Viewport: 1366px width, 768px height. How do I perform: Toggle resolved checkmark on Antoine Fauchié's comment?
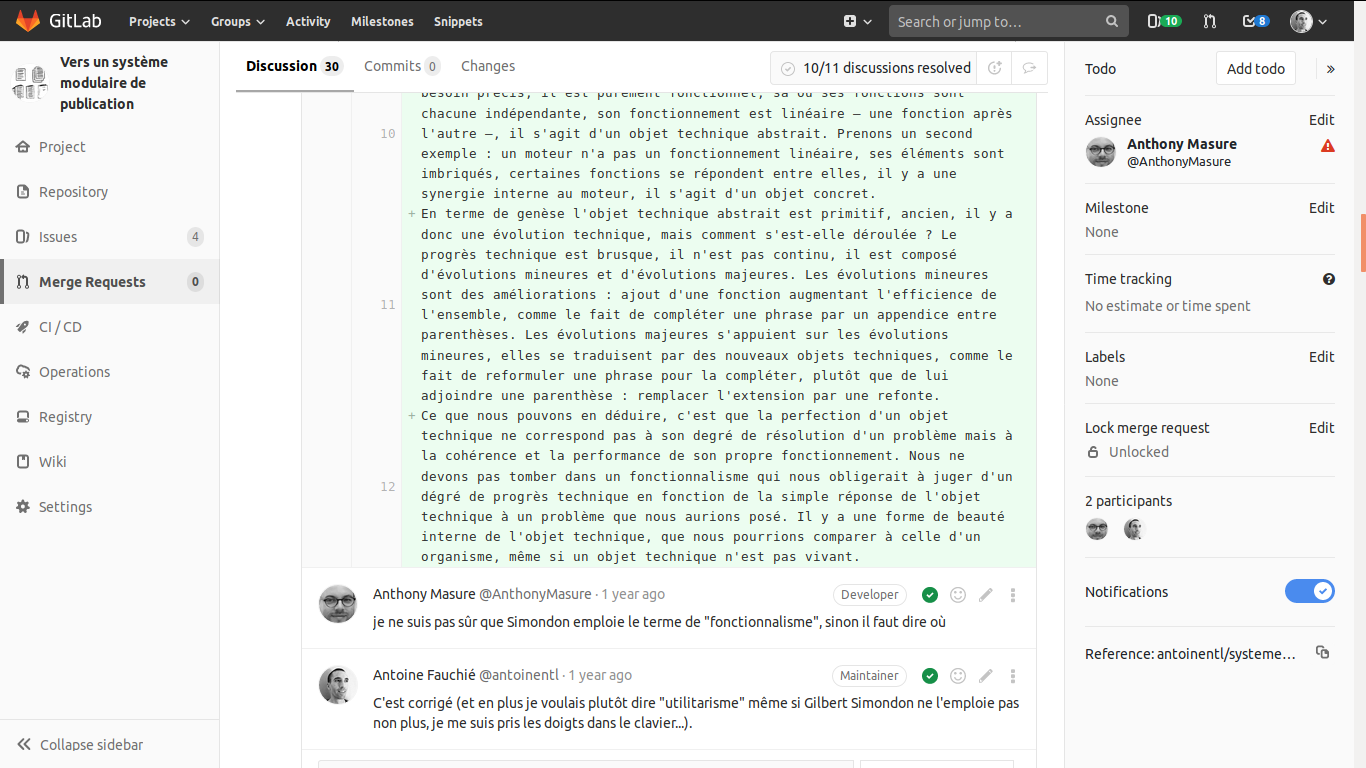tap(930, 676)
